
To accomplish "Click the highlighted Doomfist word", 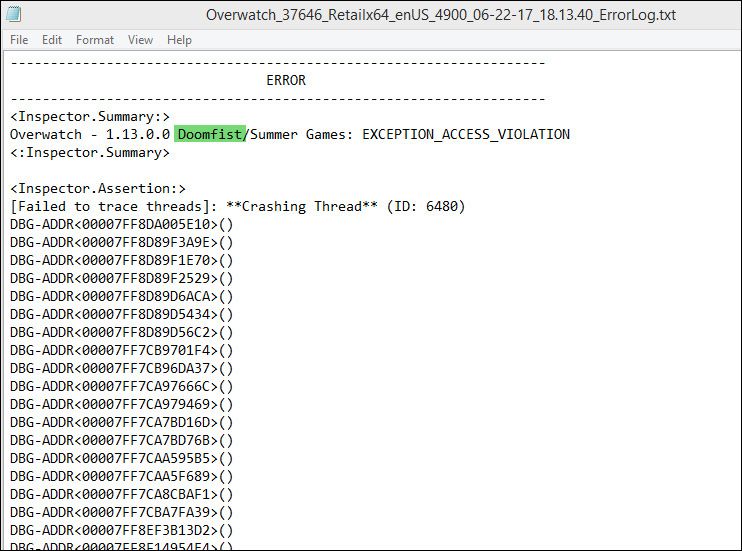I will pyautogui.click(x=210, y=134).
